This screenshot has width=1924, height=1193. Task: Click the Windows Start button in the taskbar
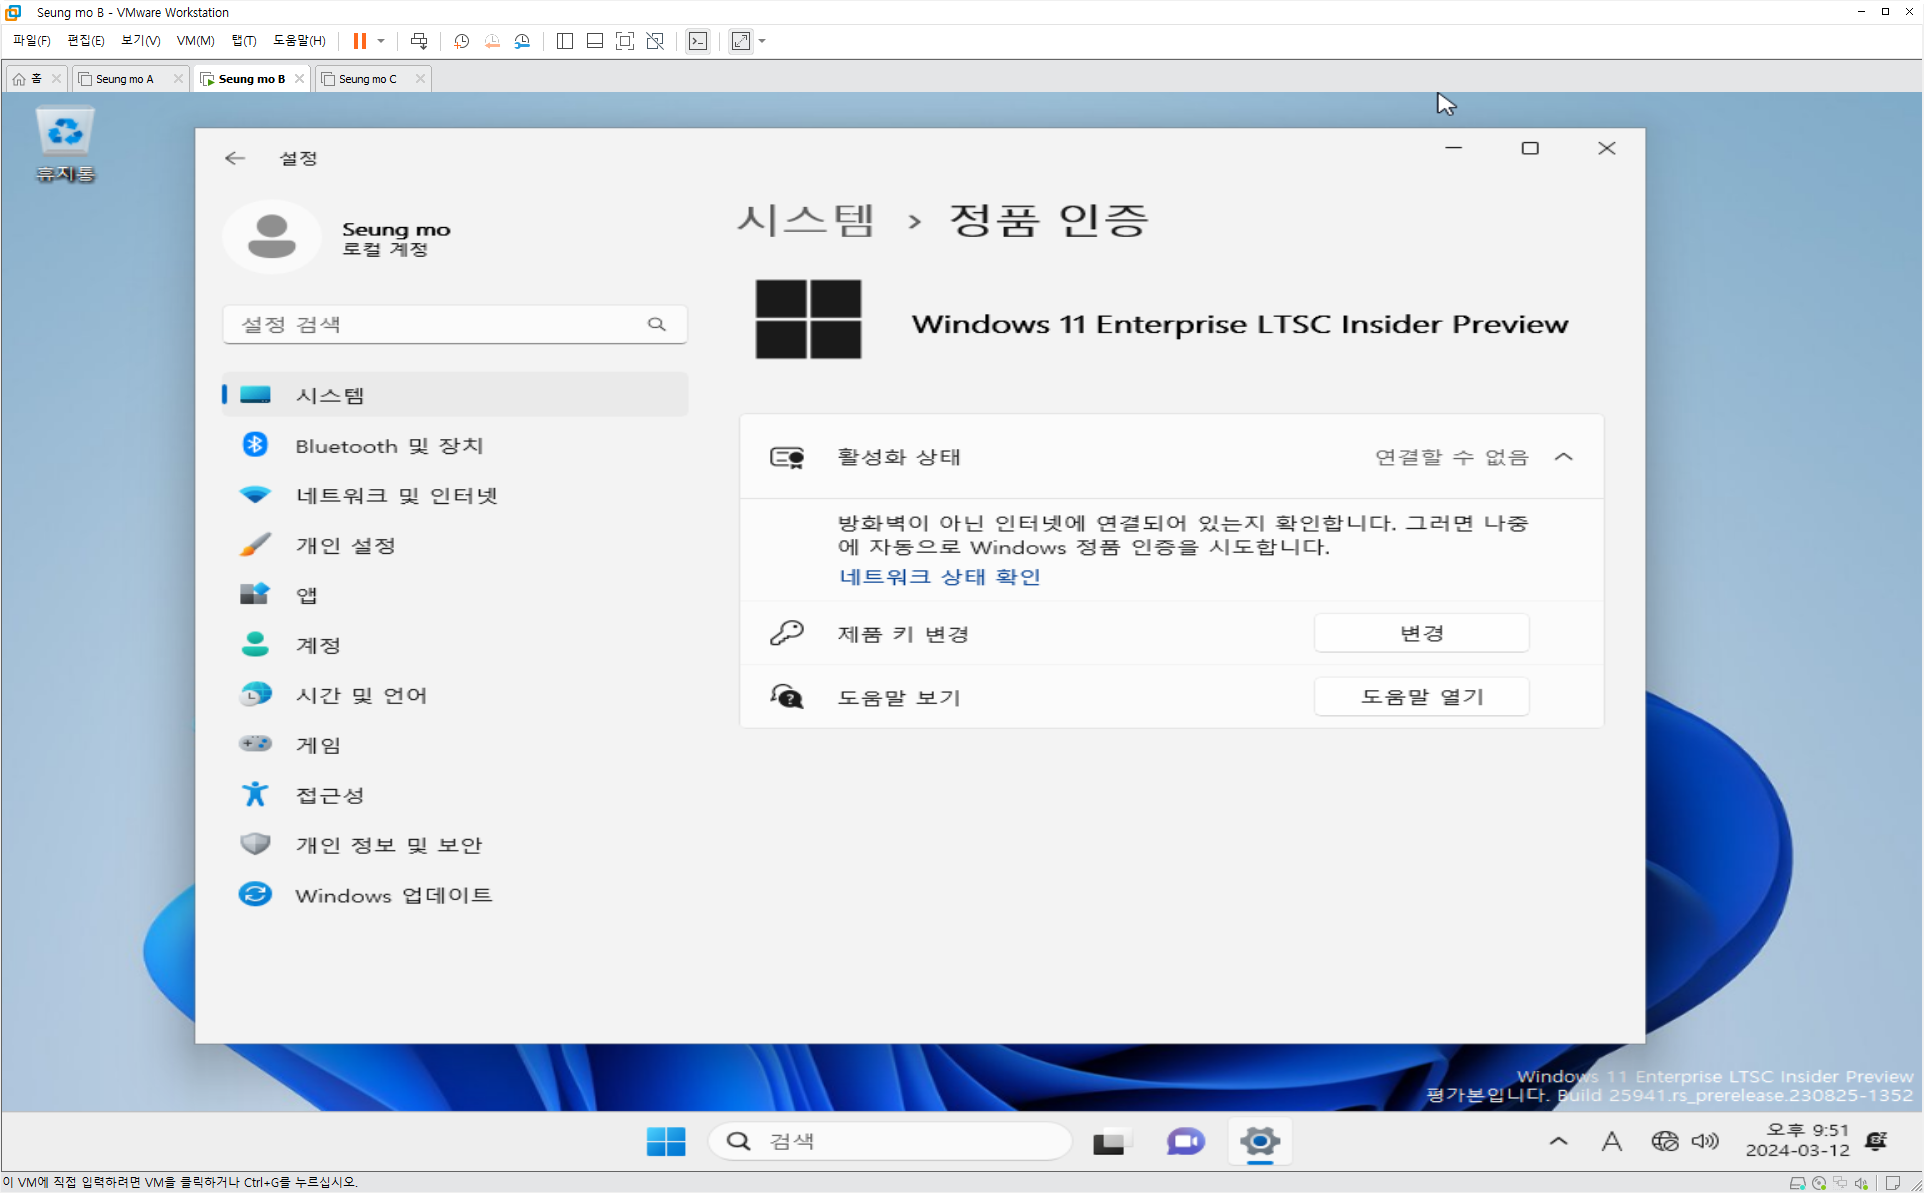tap(665, 1141)
